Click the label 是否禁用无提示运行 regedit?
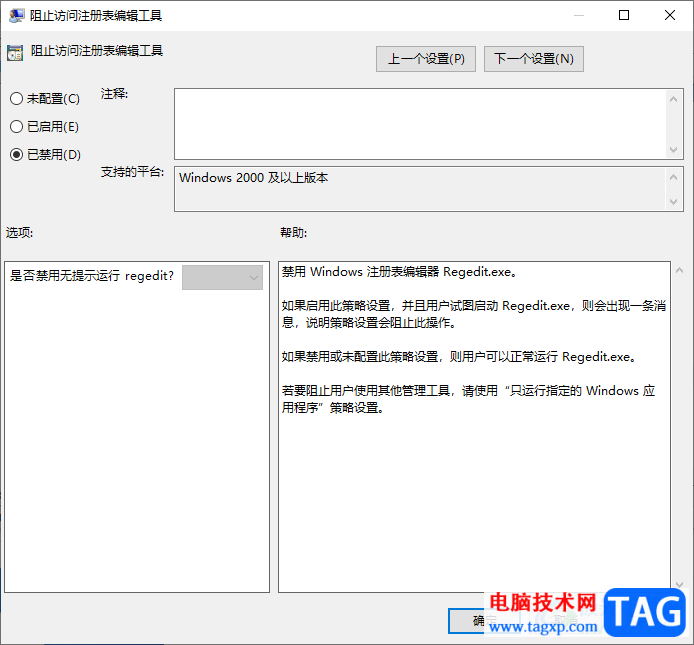This screenshot has height=645, width=694. 92,276
